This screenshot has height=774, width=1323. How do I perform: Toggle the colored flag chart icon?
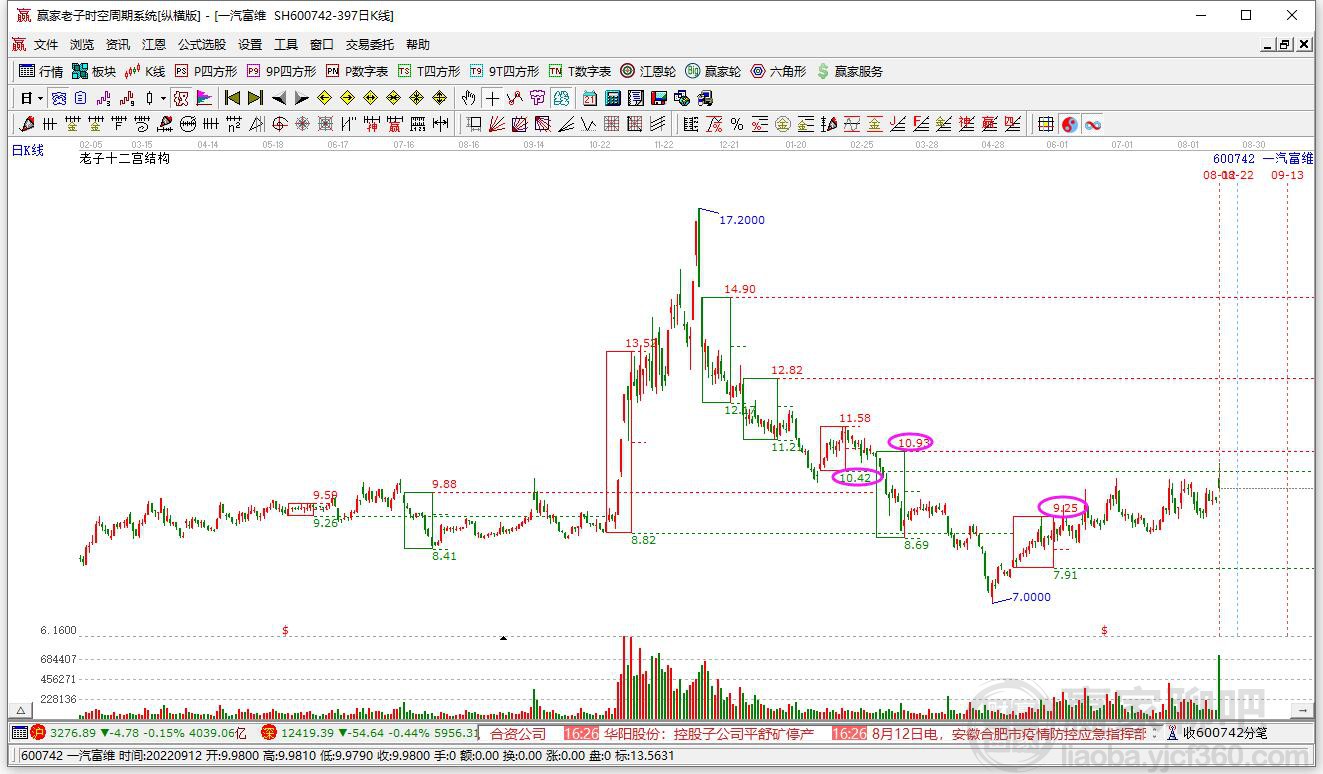tap(204, 98)
